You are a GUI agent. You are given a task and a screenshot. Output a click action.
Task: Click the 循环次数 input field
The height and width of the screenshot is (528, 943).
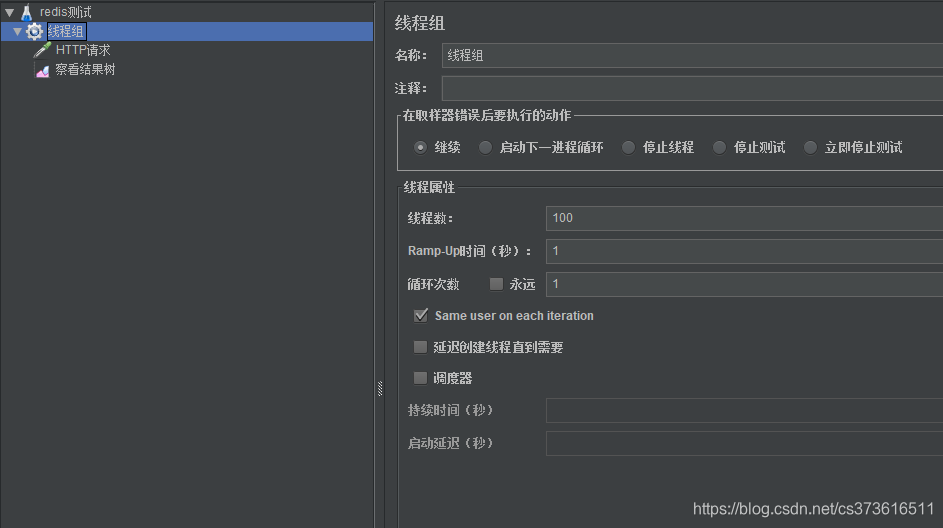(745, 284)
